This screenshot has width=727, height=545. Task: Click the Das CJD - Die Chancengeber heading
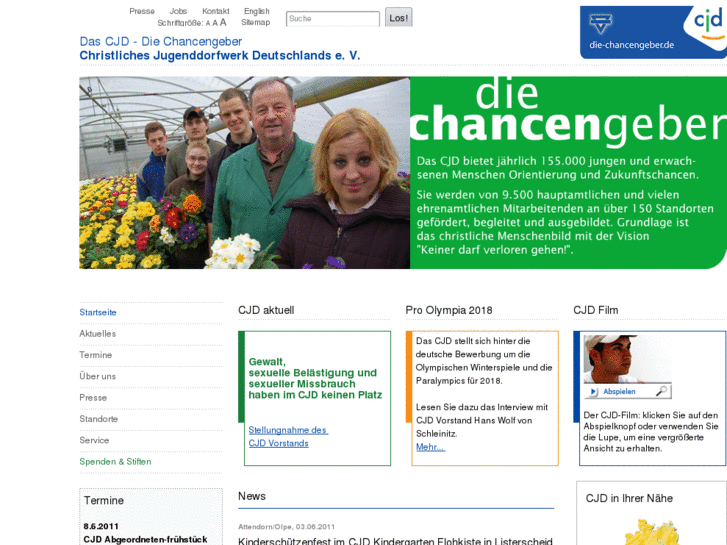160,42
